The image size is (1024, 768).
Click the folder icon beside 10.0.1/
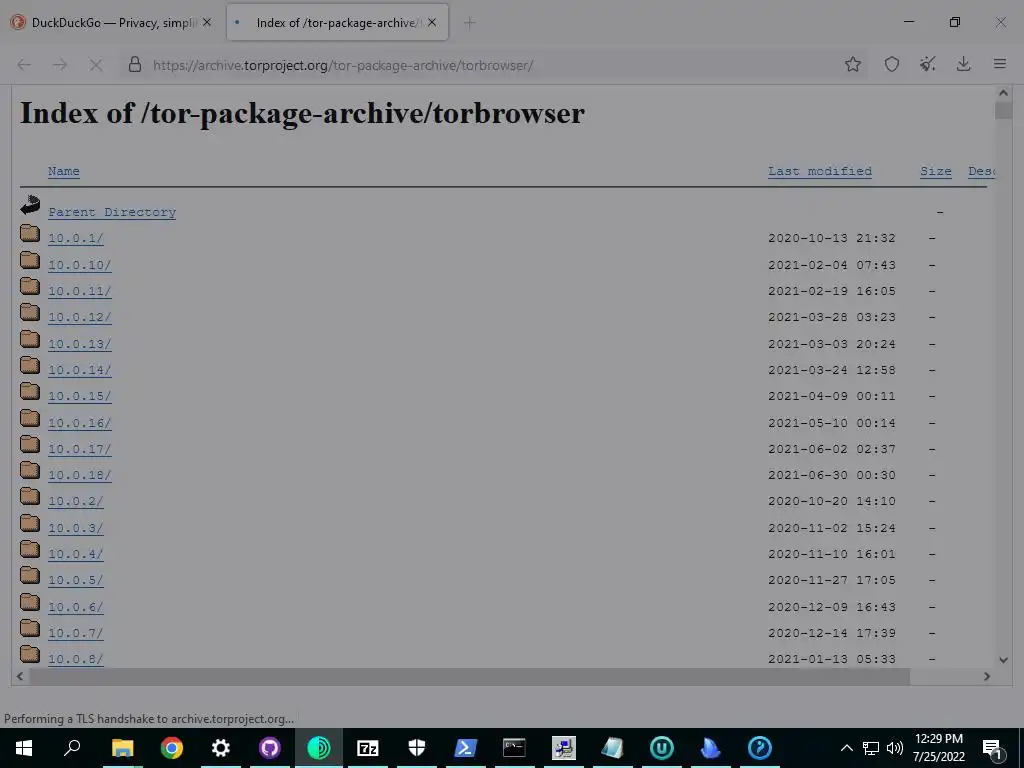[29, 232]
